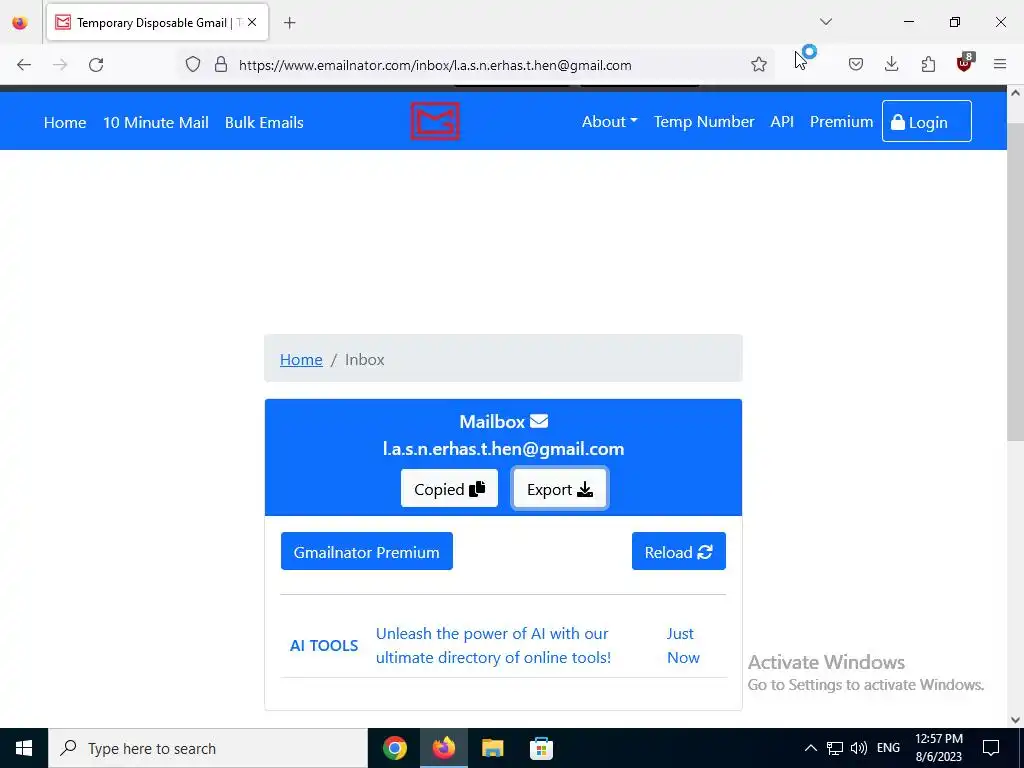Open the AI TOOLS message row
Viewport: 1024px width, 768px height.
tap(503, 645)
